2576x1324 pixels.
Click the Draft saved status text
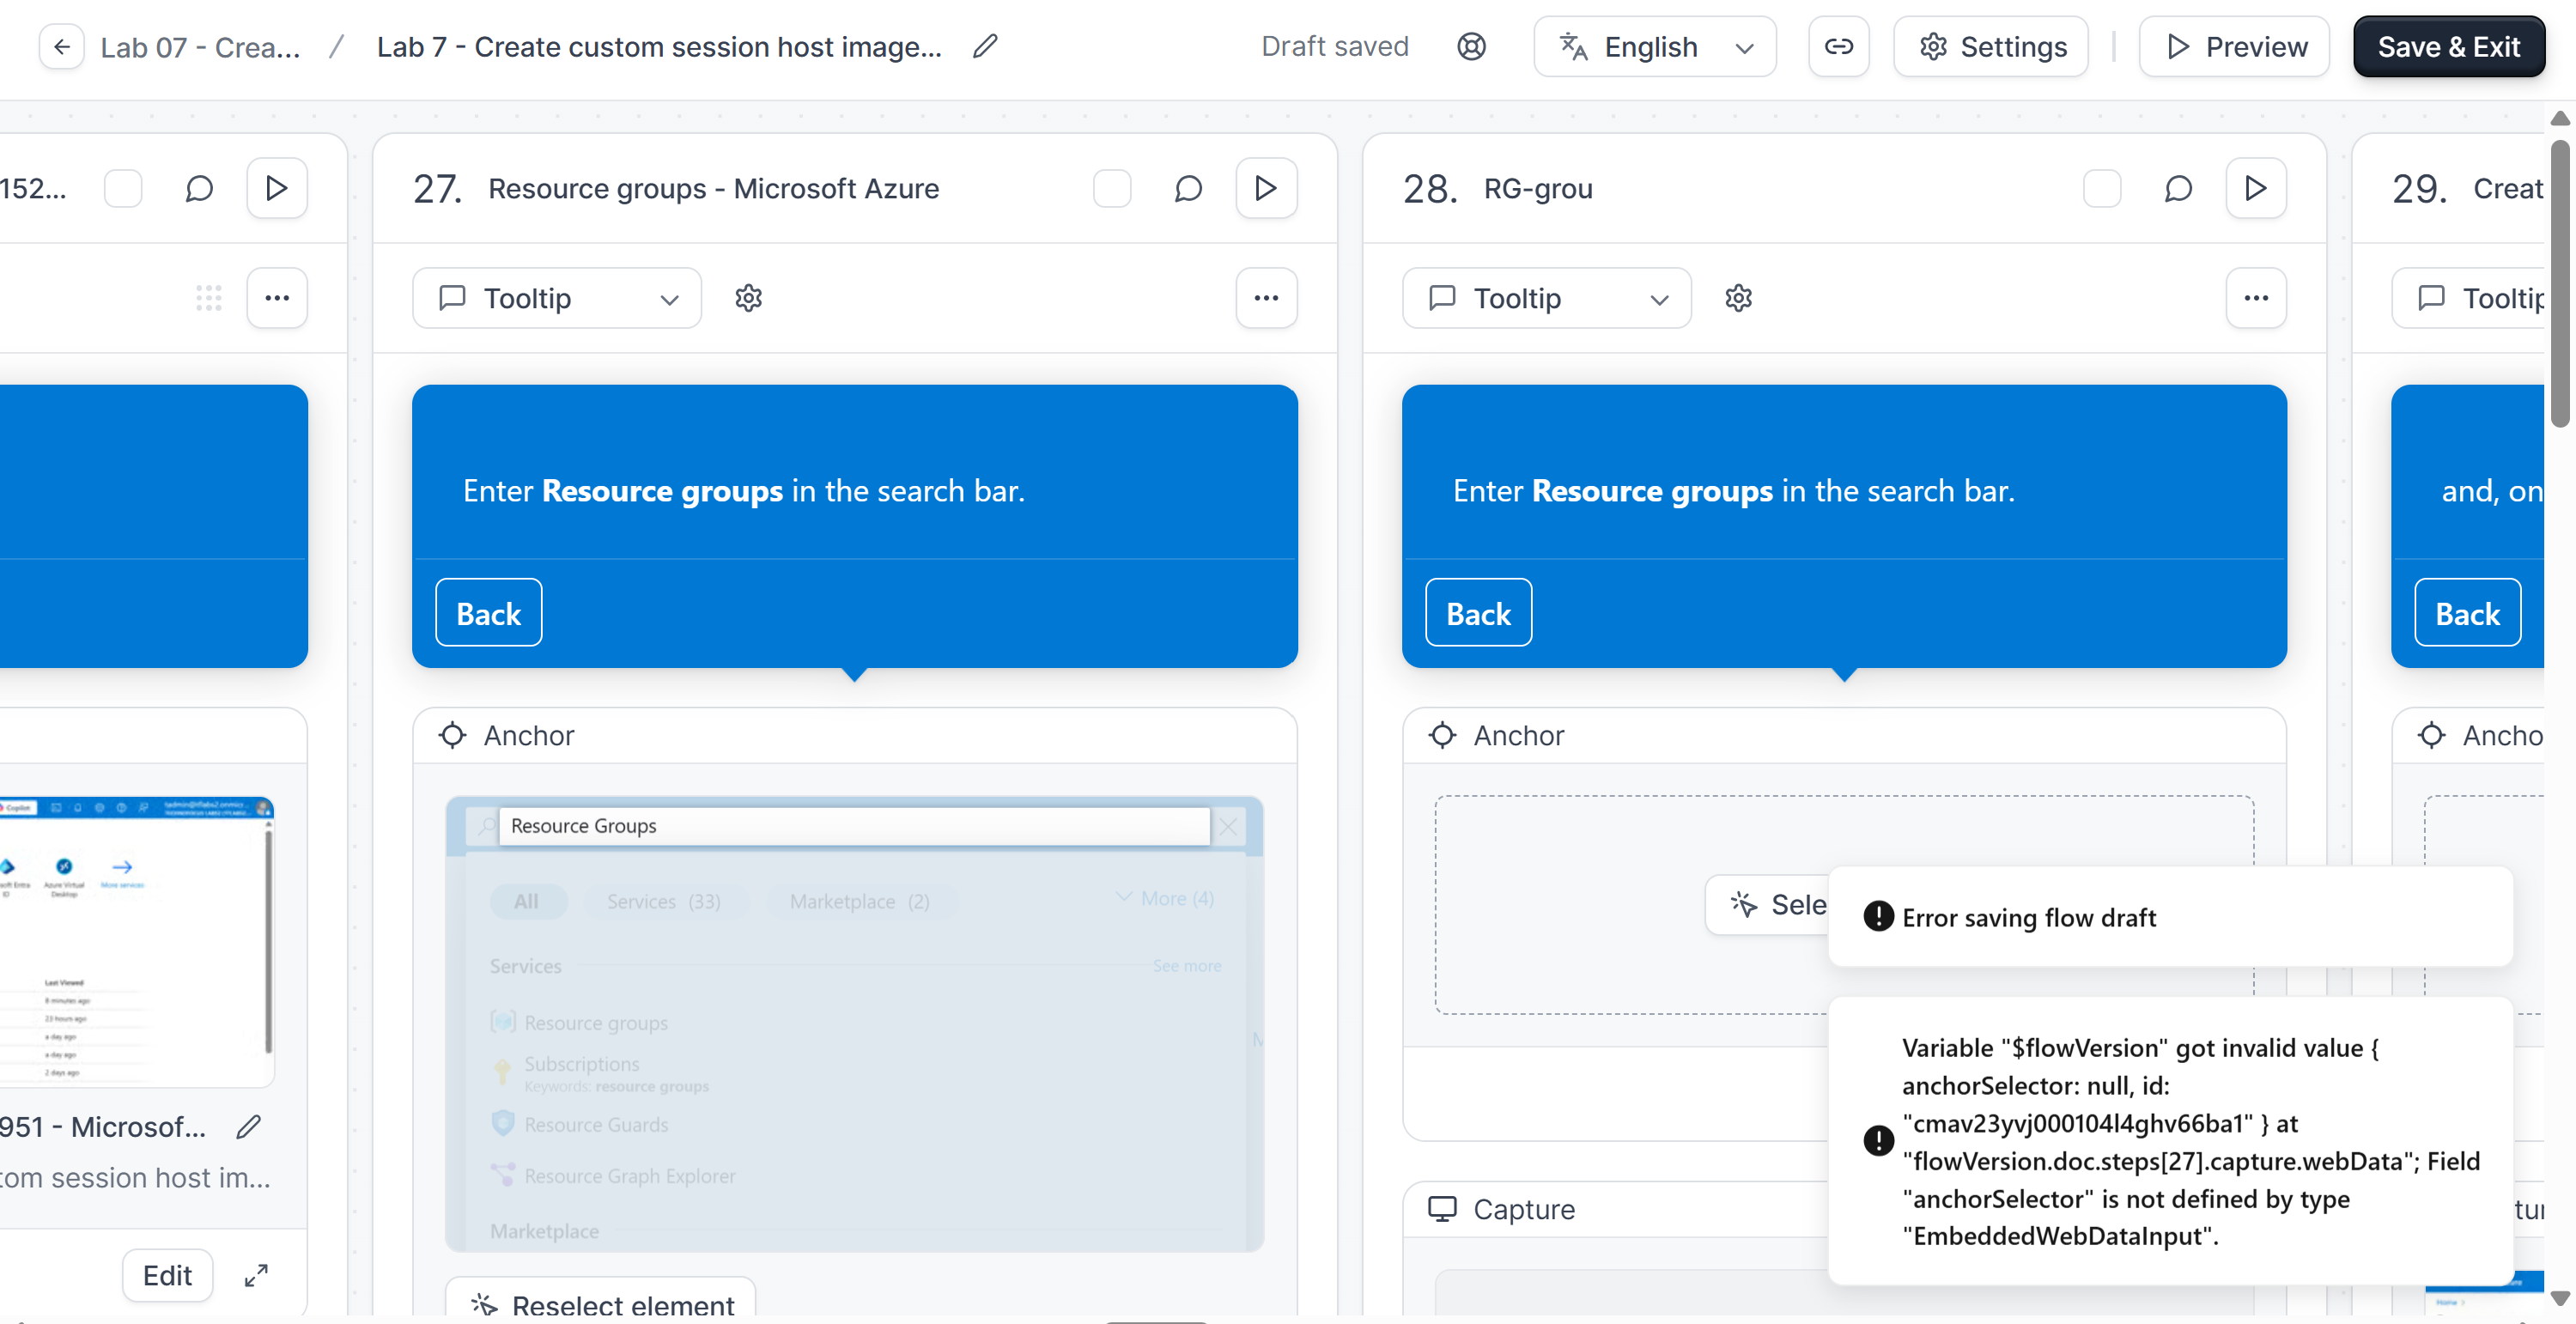coord(1335,47)
